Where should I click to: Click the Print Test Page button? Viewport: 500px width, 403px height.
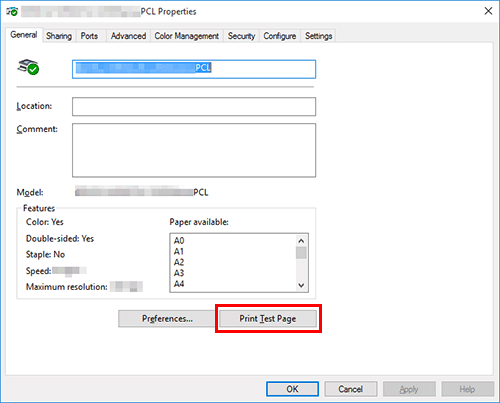point(268,319)
